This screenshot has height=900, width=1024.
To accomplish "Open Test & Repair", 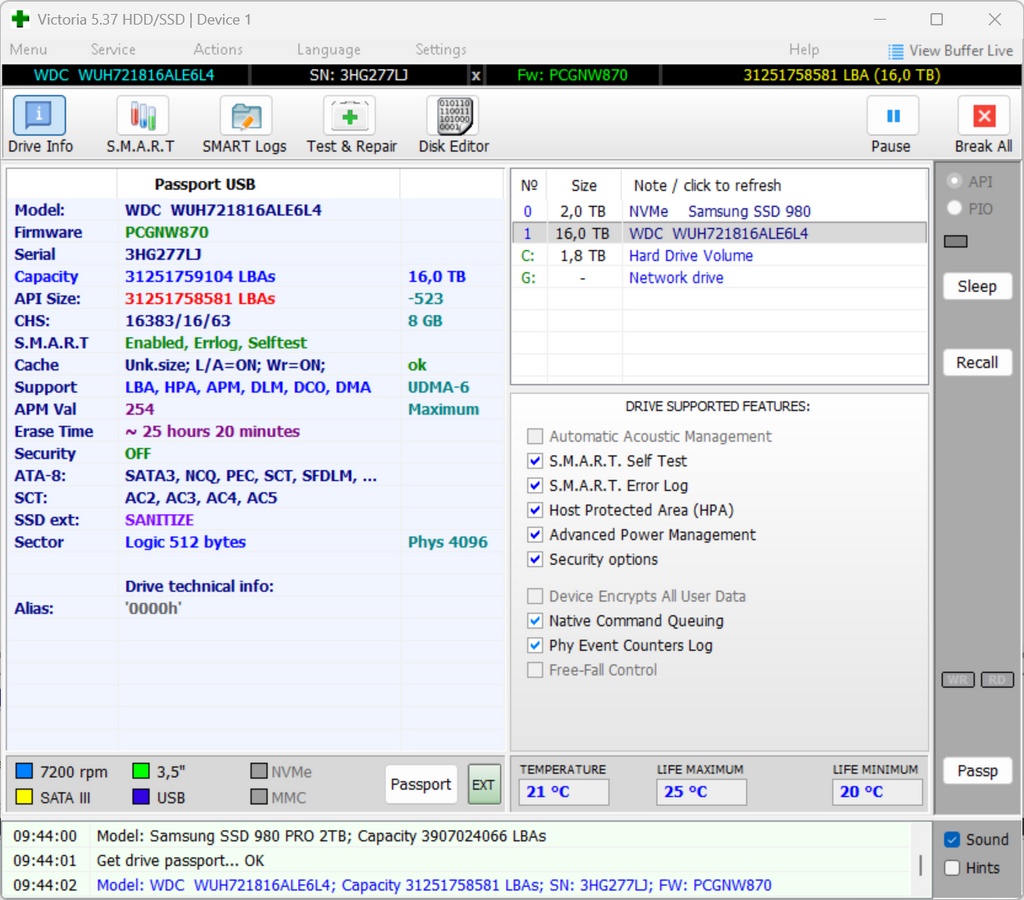I will click(352, 124).
